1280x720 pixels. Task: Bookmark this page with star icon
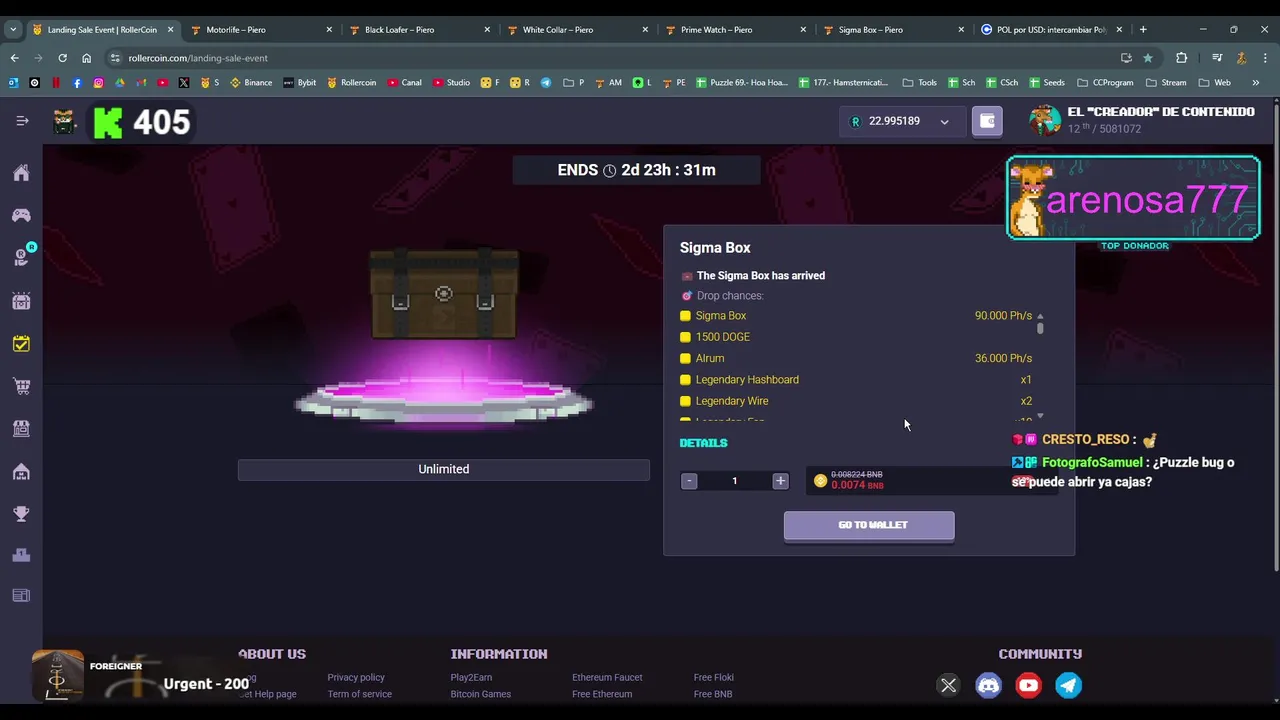[1147, 58]
